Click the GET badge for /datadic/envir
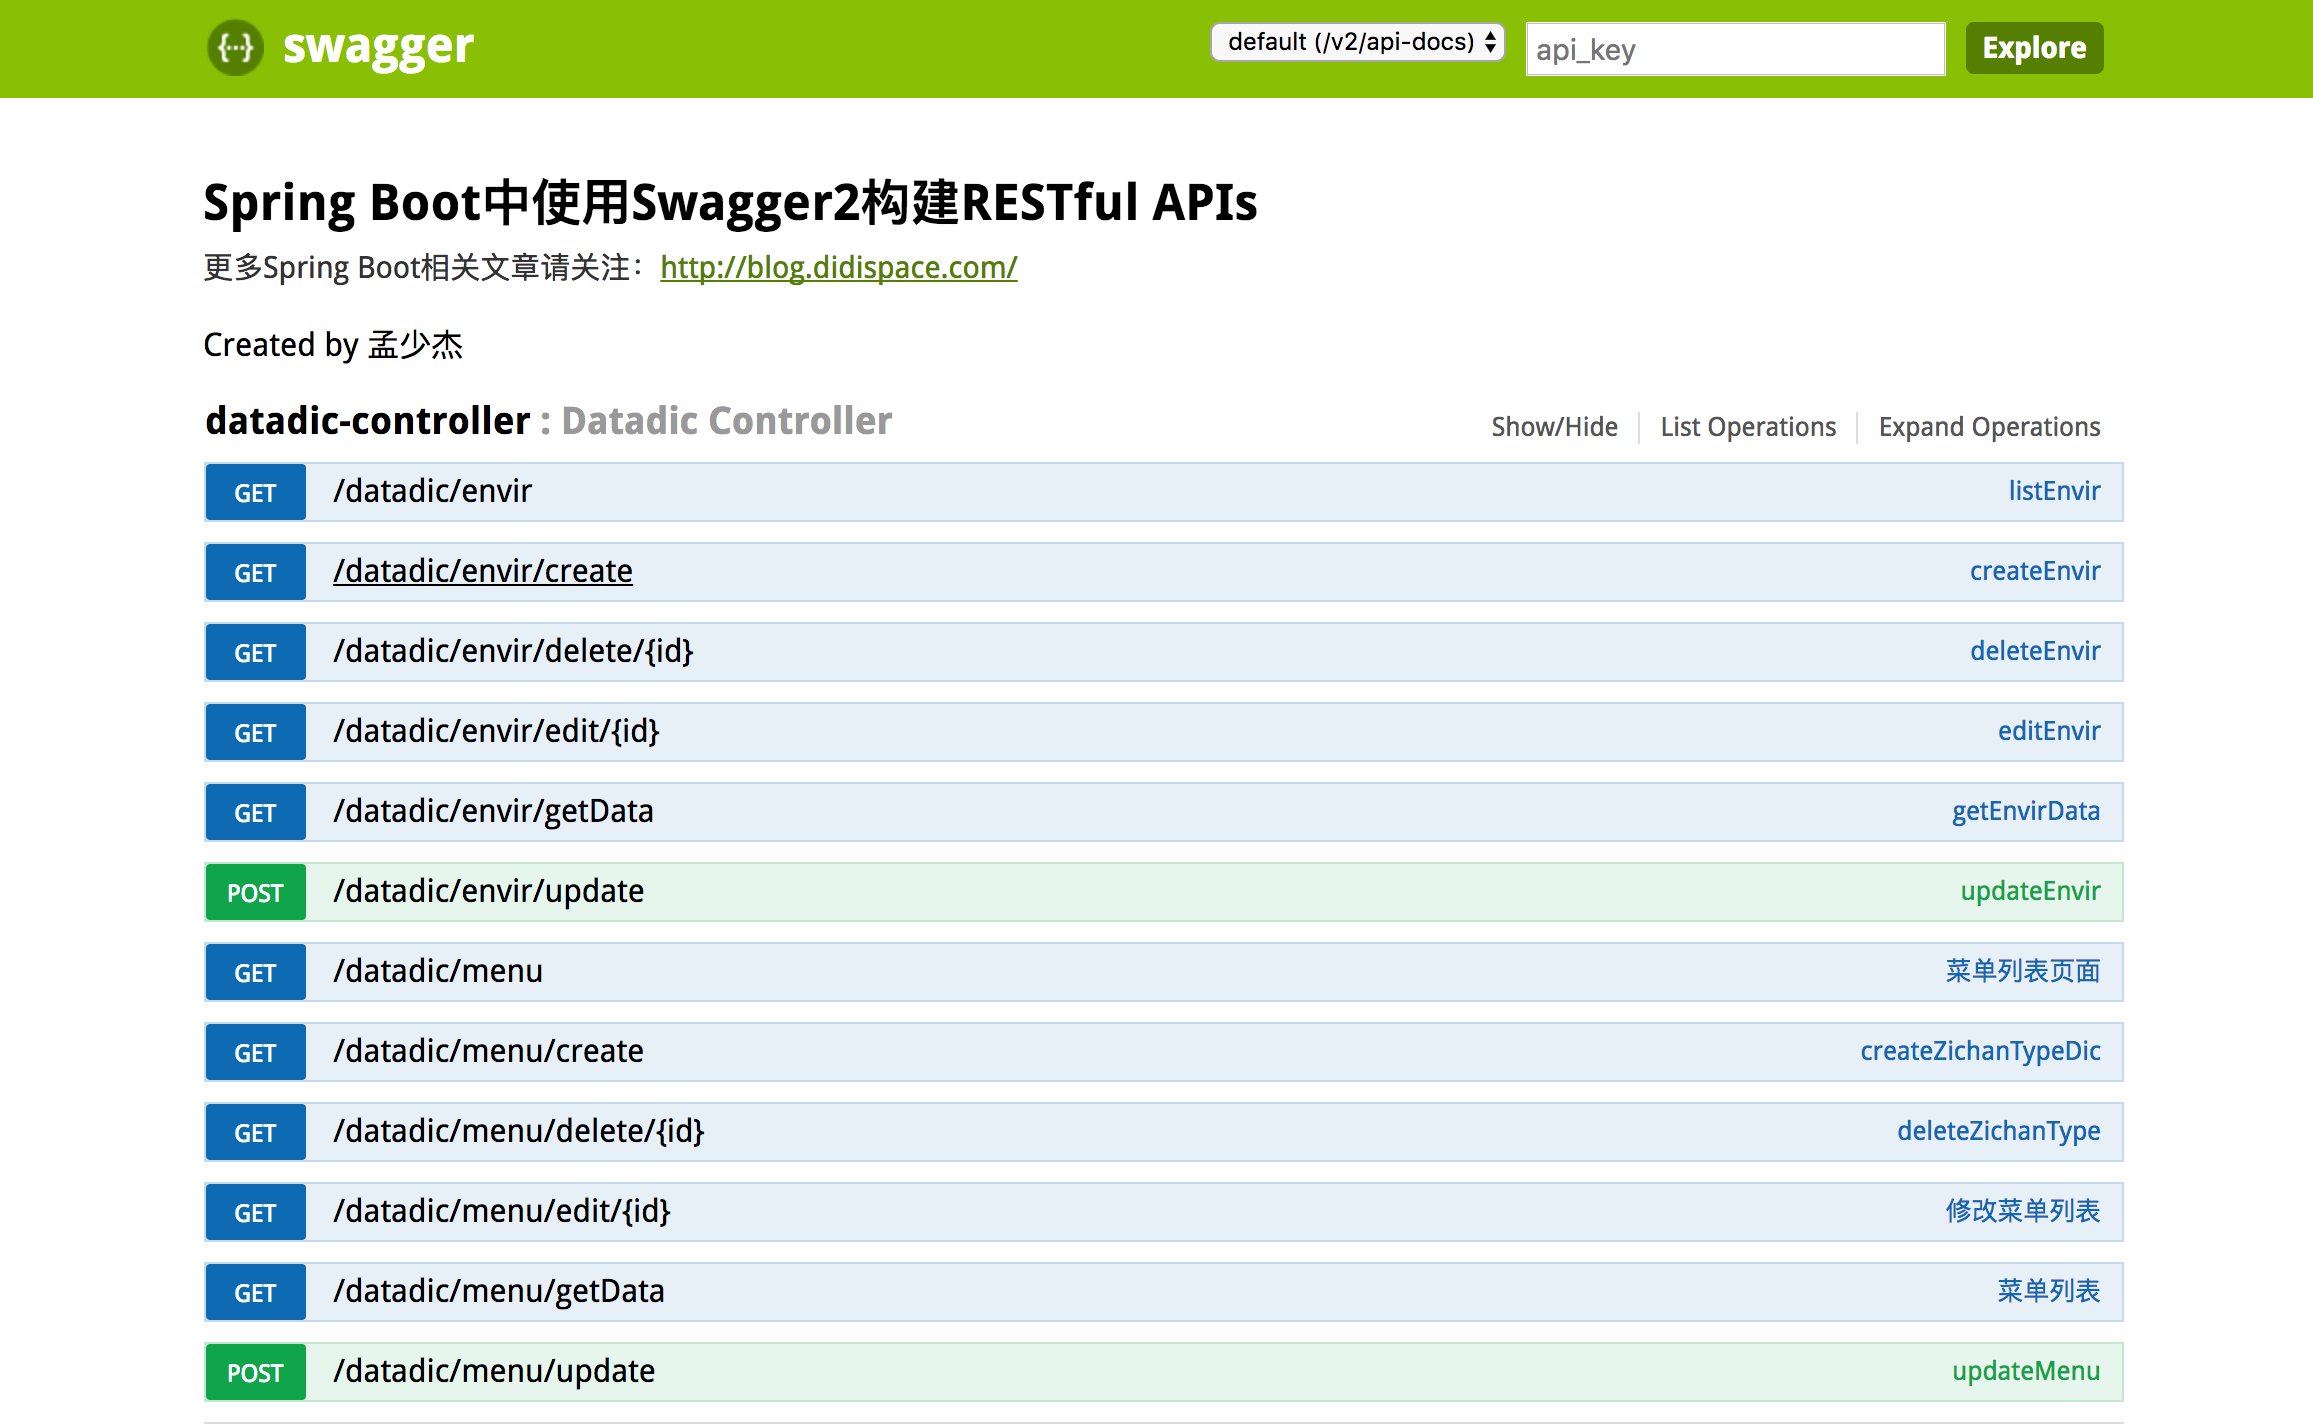The height and width of the screenshot is (1425, 2313). [255, 492]
